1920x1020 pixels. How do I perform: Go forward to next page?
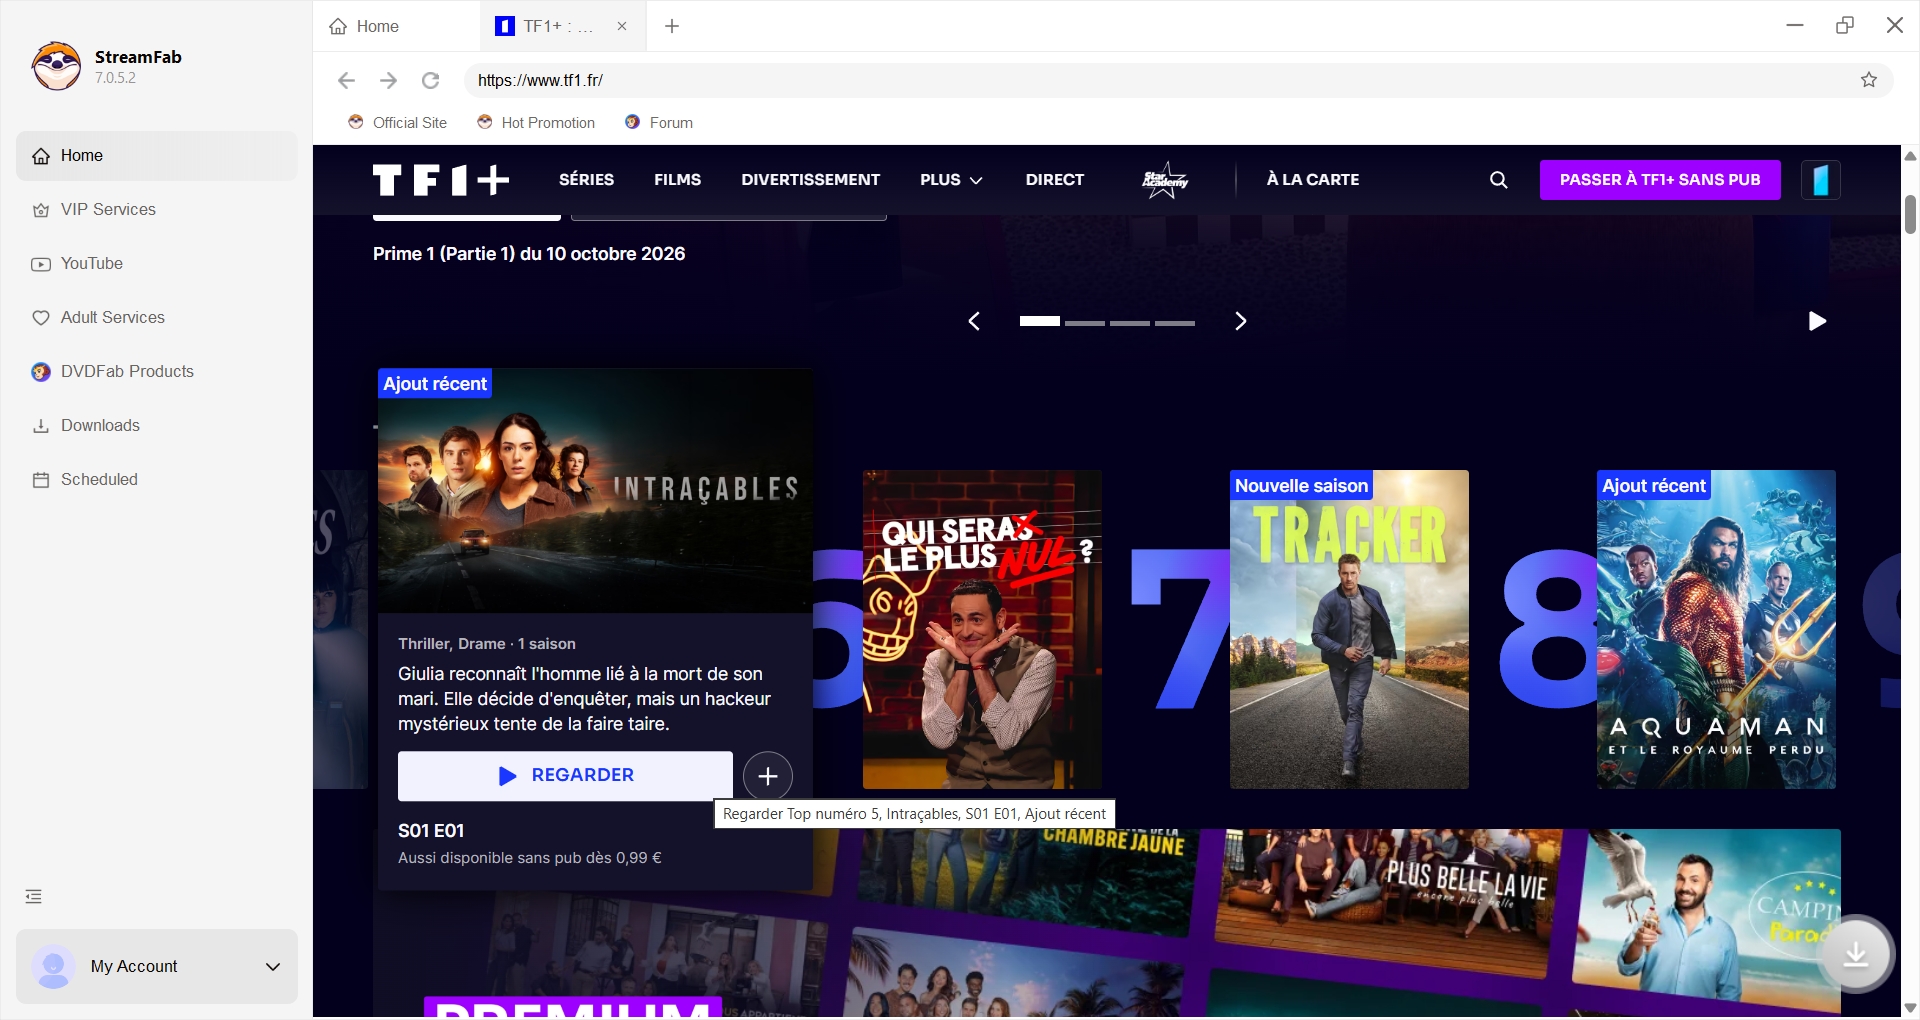click(x=388, y=80)
